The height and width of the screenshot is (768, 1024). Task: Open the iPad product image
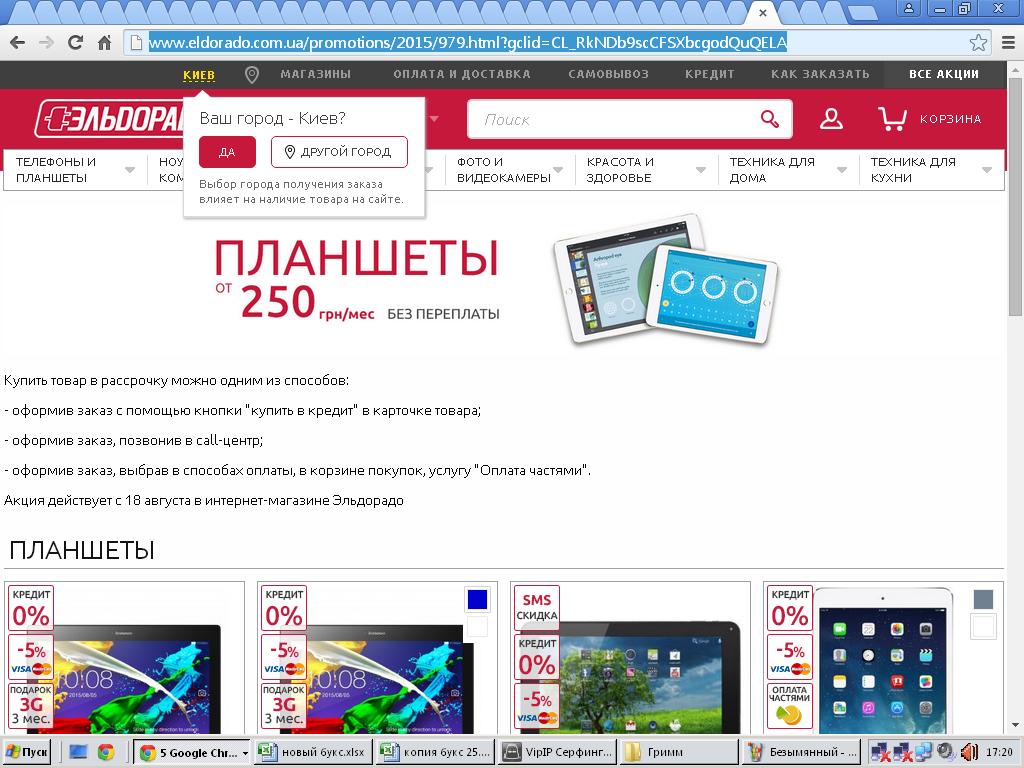883,660
